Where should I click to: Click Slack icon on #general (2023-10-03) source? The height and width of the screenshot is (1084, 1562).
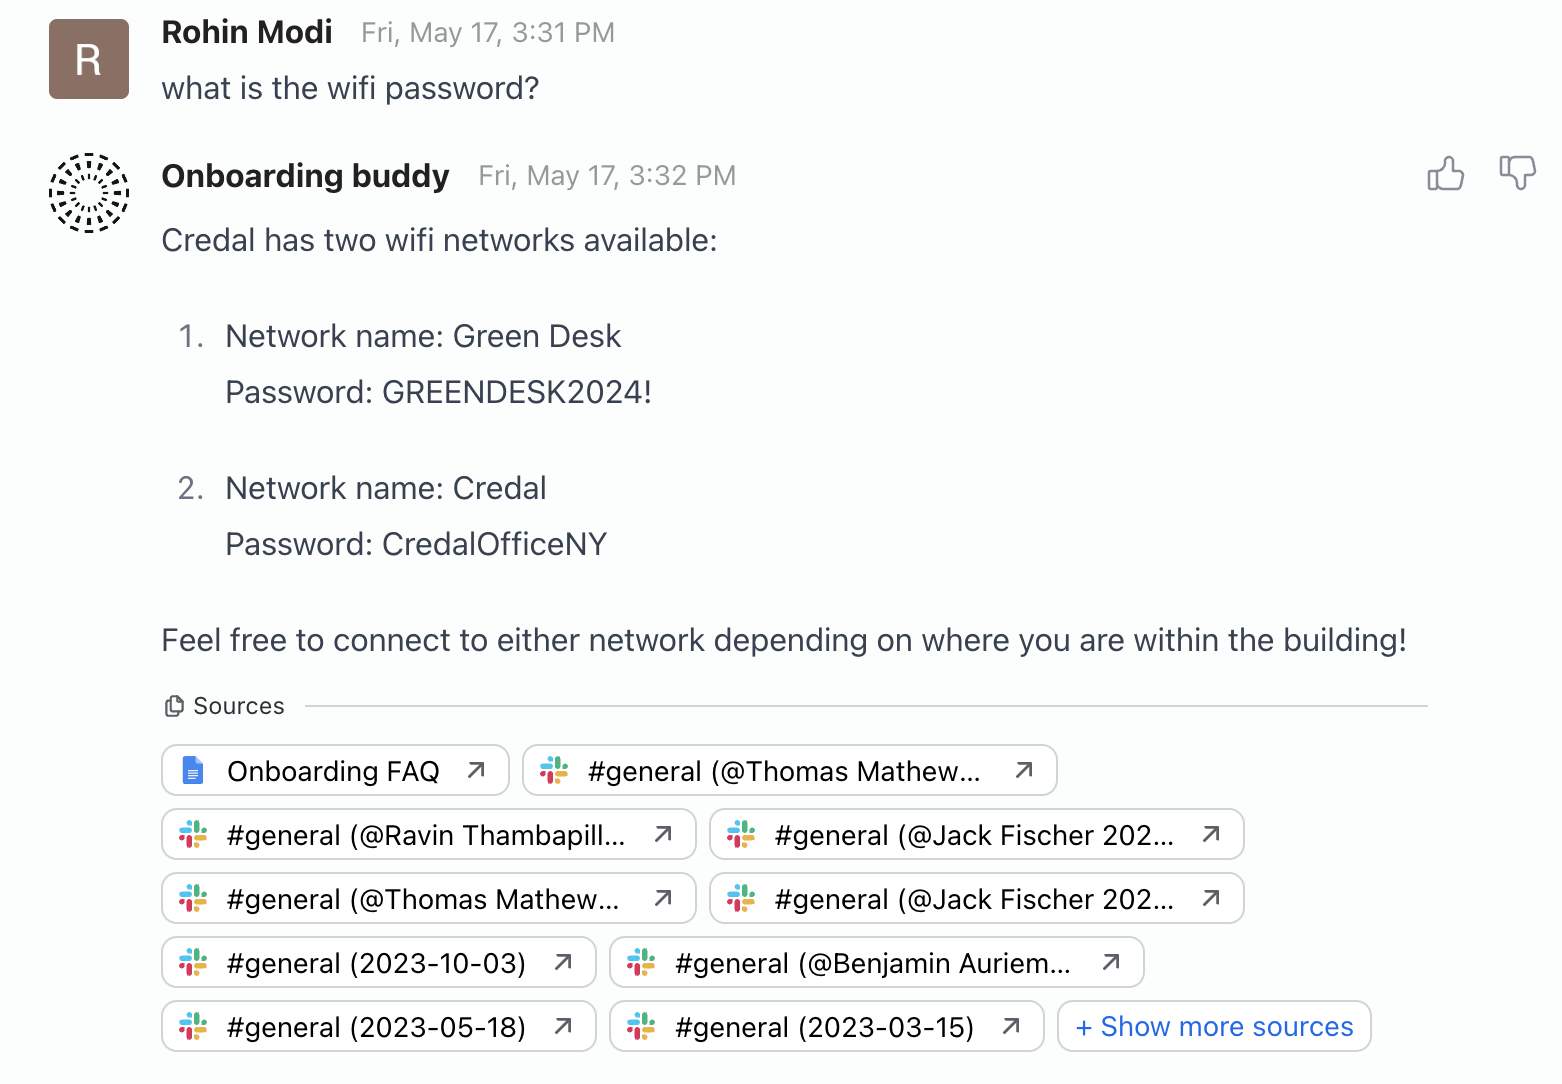[x=193, y=963]
